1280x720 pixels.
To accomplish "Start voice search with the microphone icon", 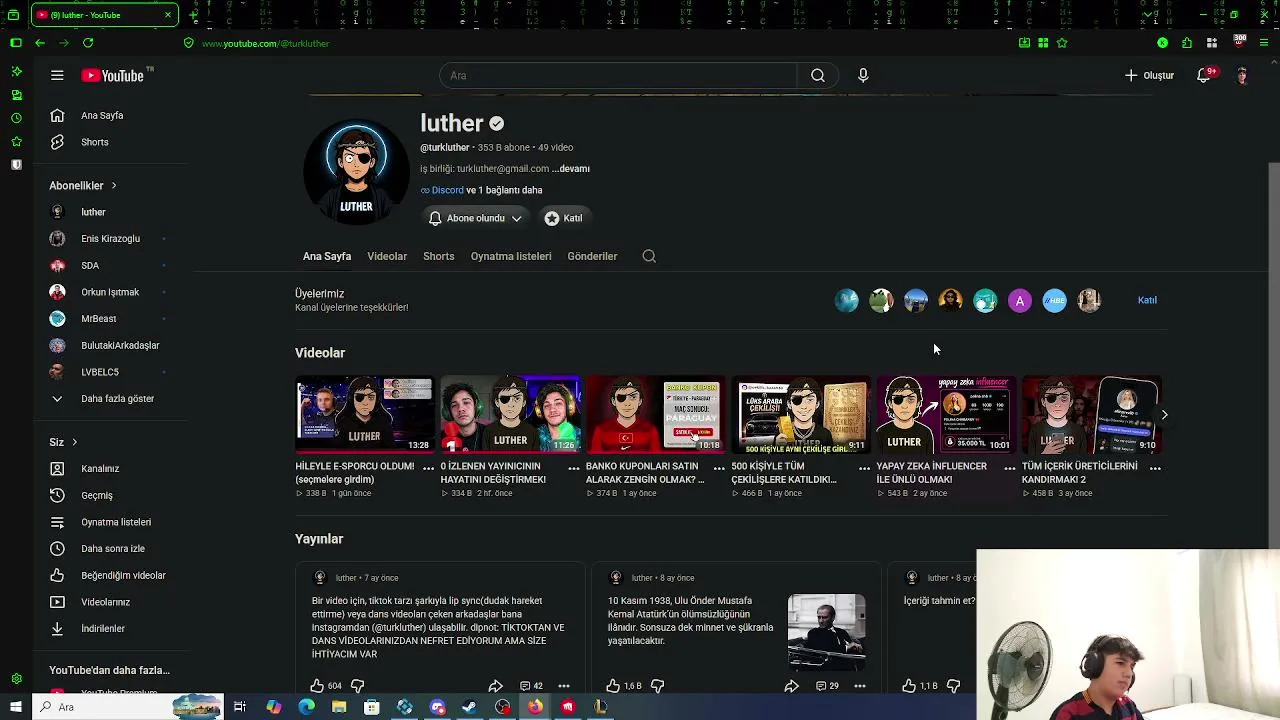I will [x=863, y=75].
